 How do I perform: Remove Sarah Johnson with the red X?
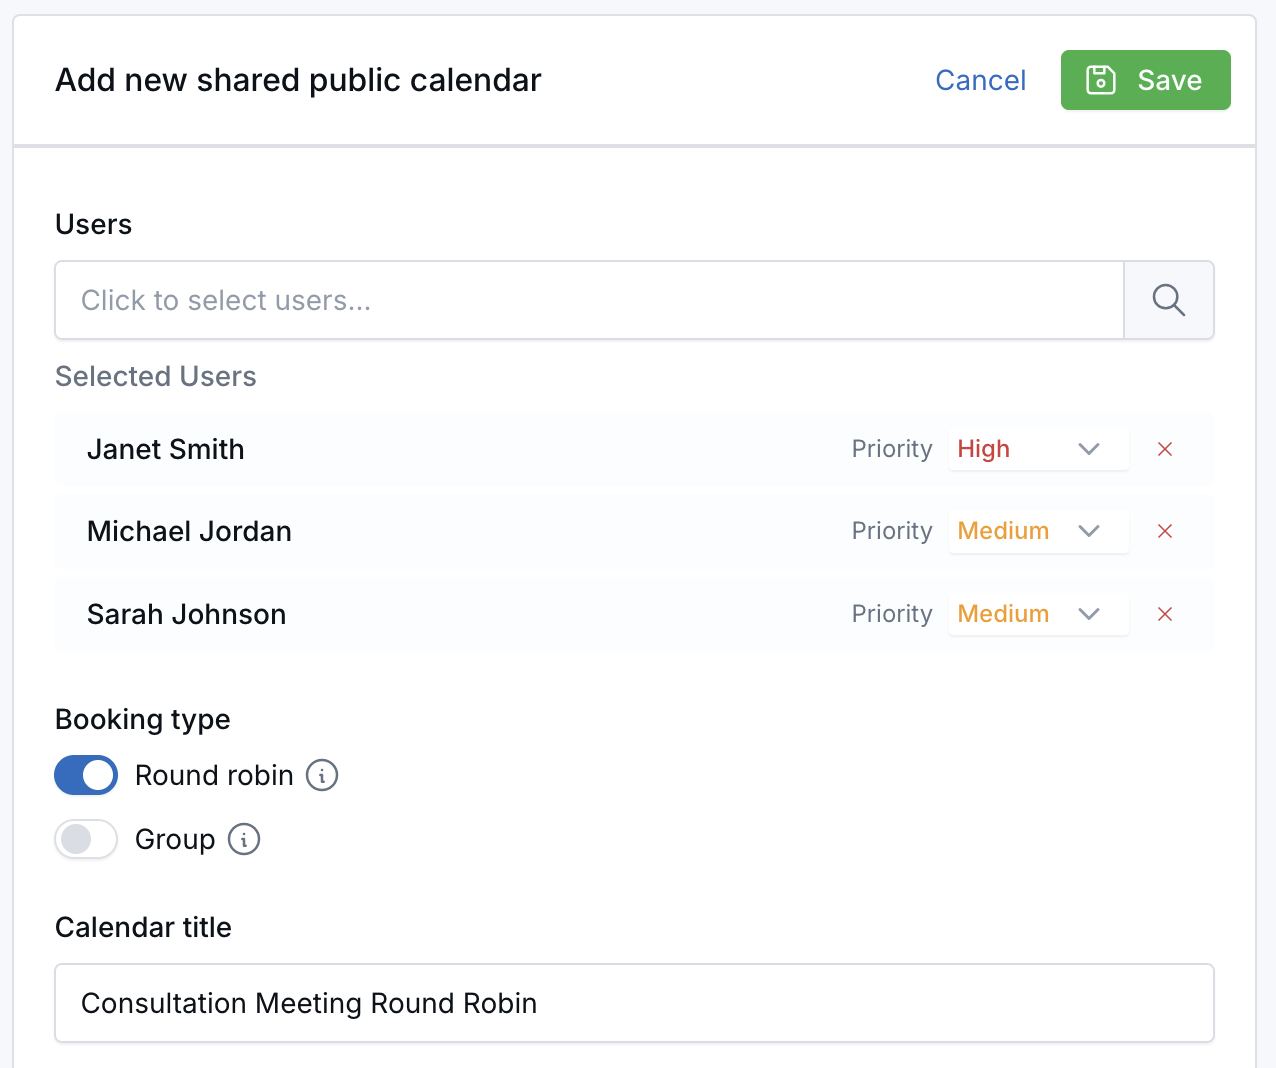pyautogui.click(x=1164, y=614)
